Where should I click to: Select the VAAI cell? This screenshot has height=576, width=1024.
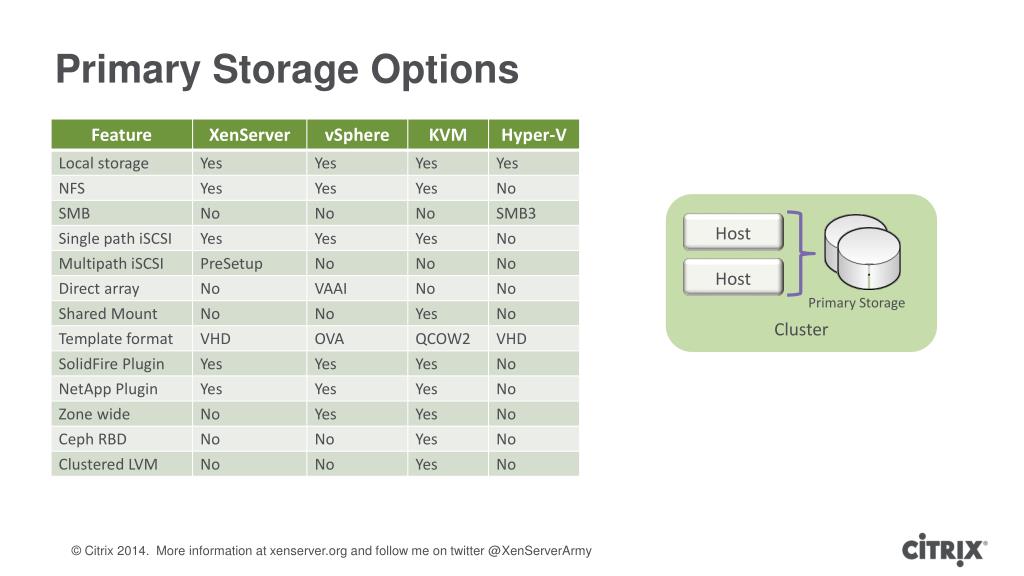point(357,289)
